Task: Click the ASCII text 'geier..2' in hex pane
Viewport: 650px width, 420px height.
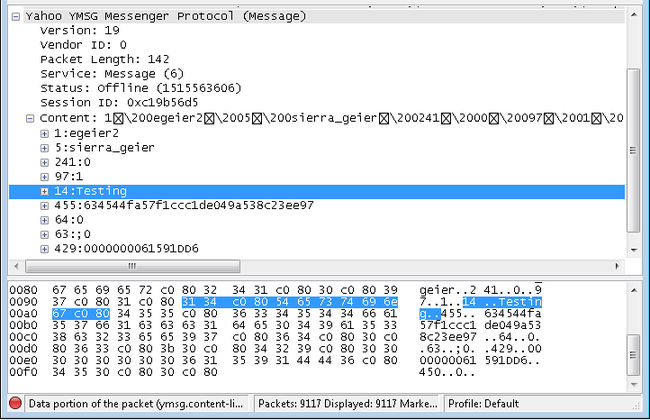Action: coord(447,290)
